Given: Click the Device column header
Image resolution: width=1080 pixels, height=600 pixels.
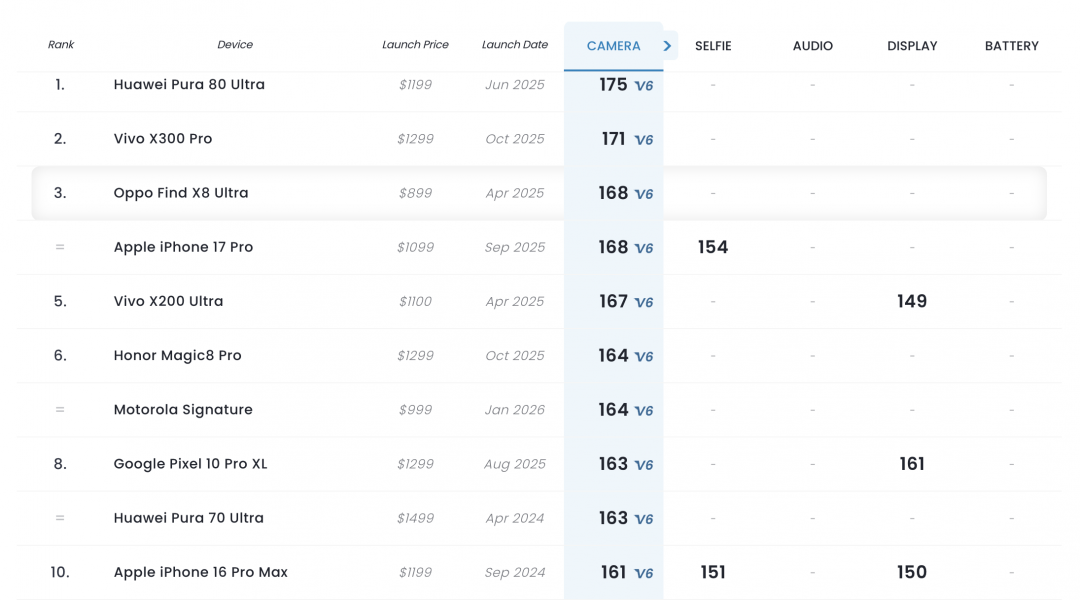Looking at the screenshot, I should [235, 45].
